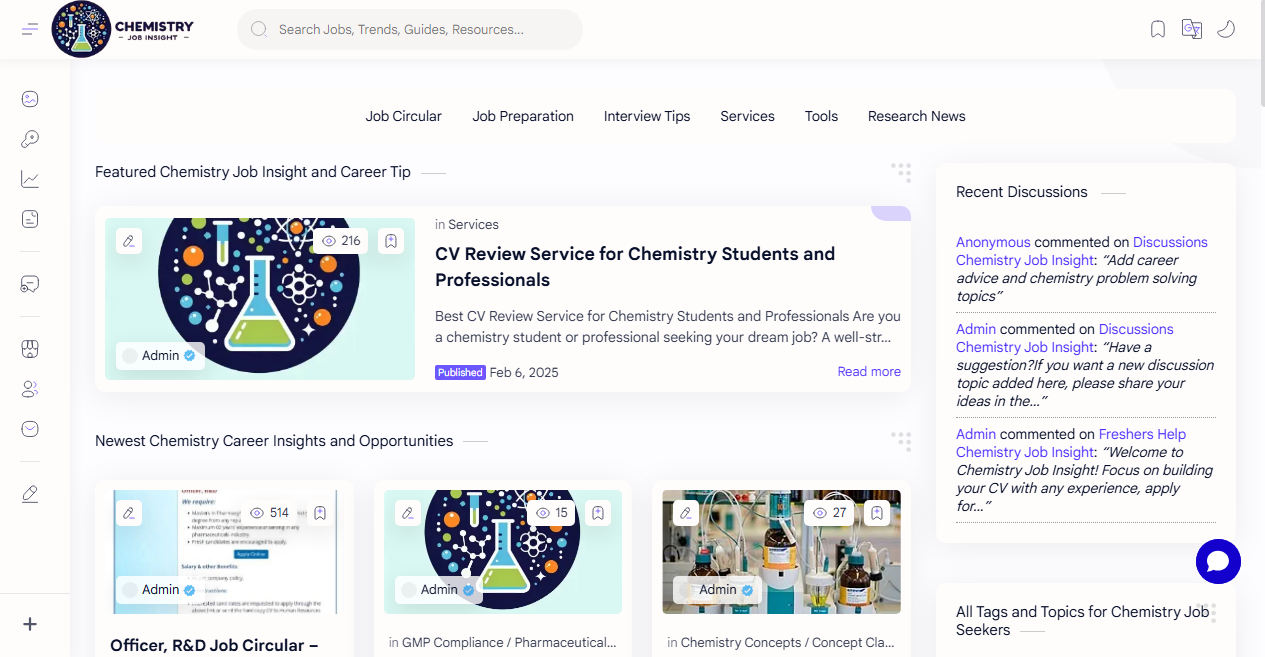The width and height of the screenshot is (1265, 657).
Task: Open grid options beside Newest Chemistry section
Action: point(901,441)
